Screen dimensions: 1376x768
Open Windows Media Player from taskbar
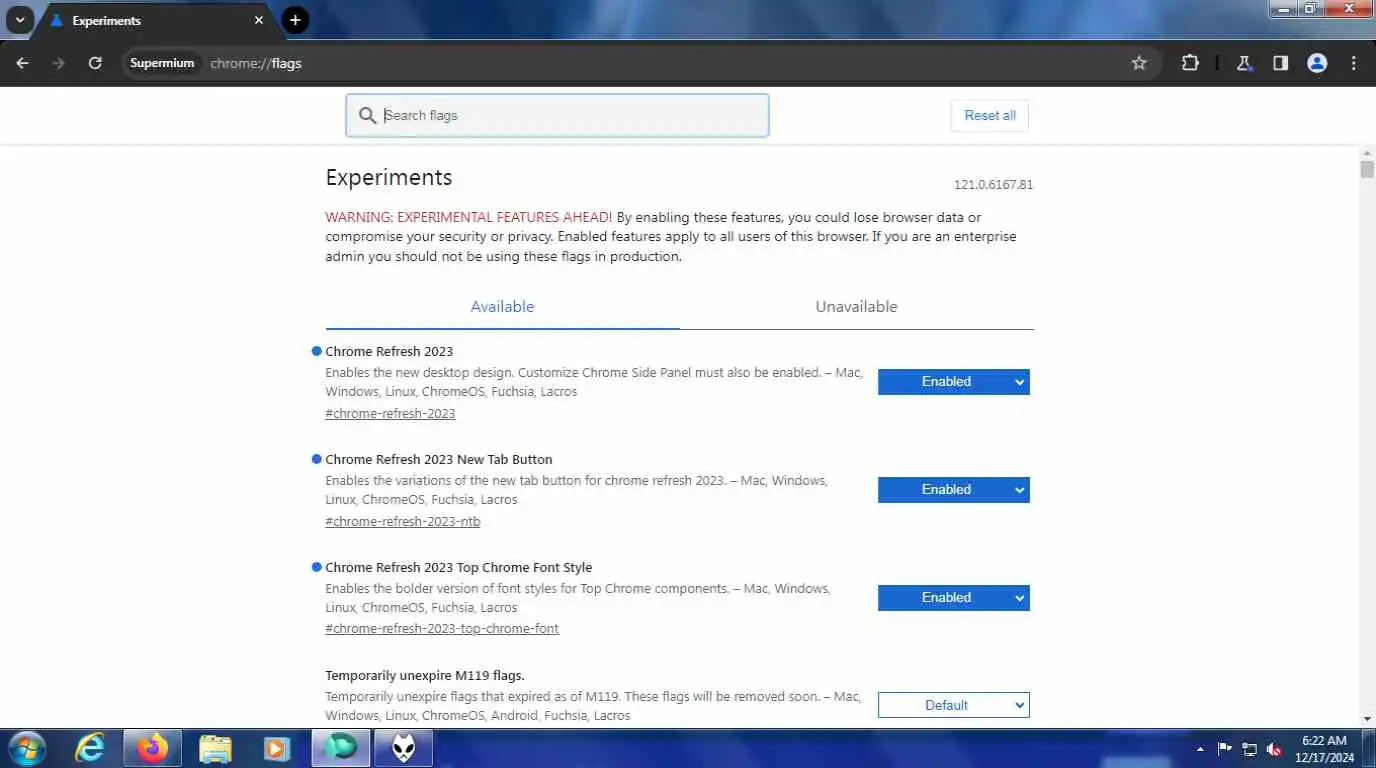click(x=277, y=748)
